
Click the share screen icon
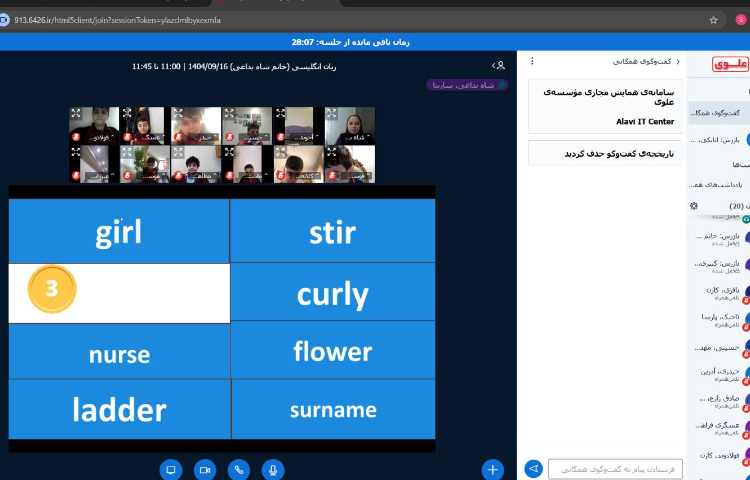click(171, 469)
